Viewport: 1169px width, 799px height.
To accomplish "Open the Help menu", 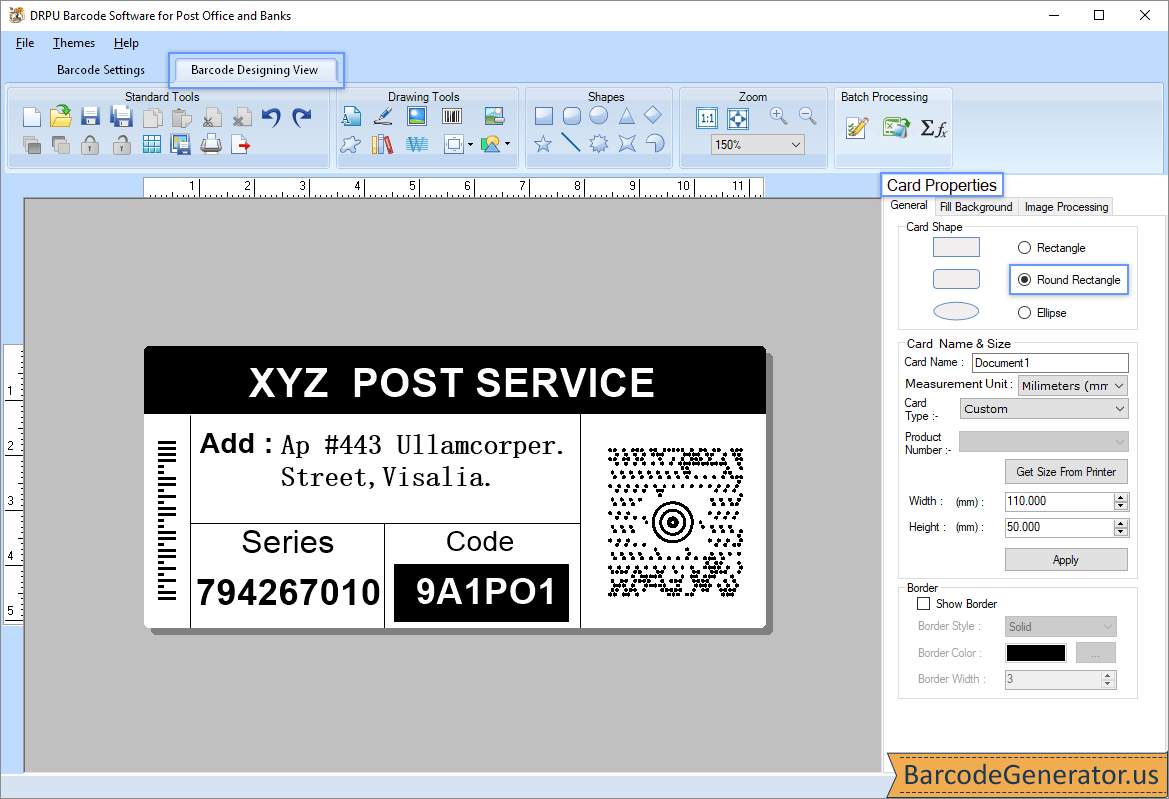I will coord(126,43).
